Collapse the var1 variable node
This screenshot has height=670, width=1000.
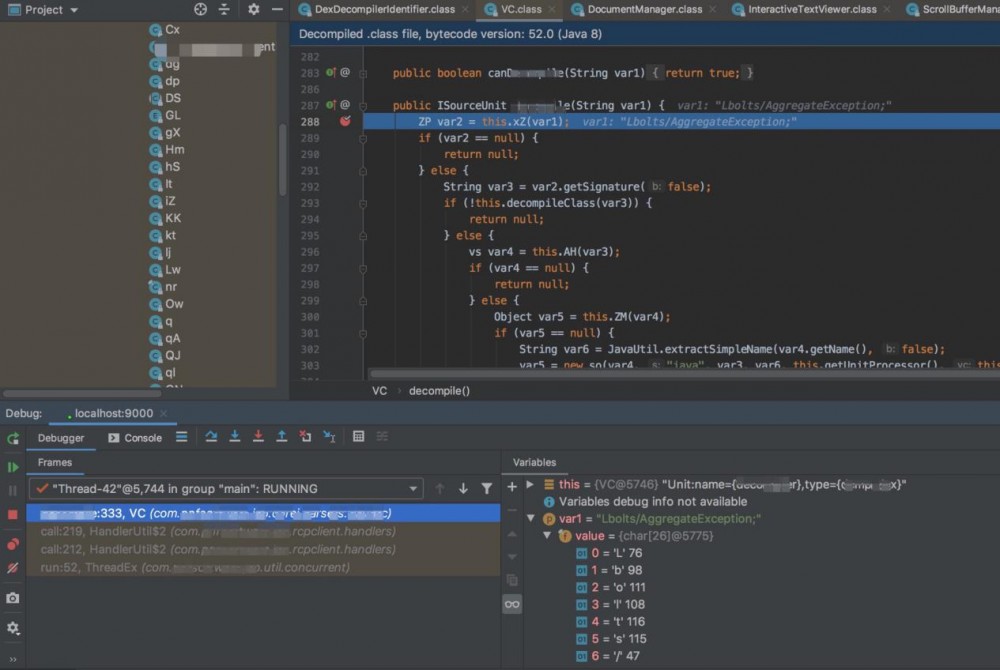[531, 519]
